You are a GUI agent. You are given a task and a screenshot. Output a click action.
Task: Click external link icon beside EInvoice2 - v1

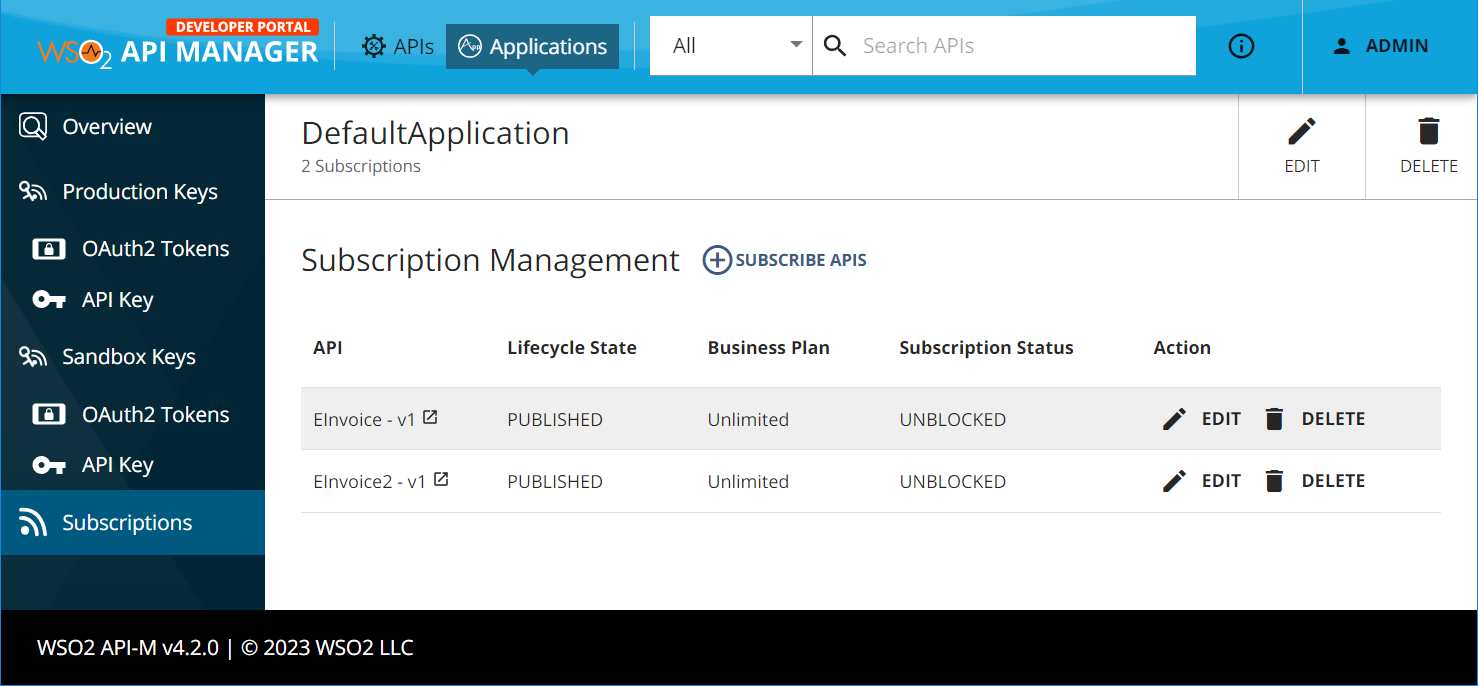pos(441,479)
